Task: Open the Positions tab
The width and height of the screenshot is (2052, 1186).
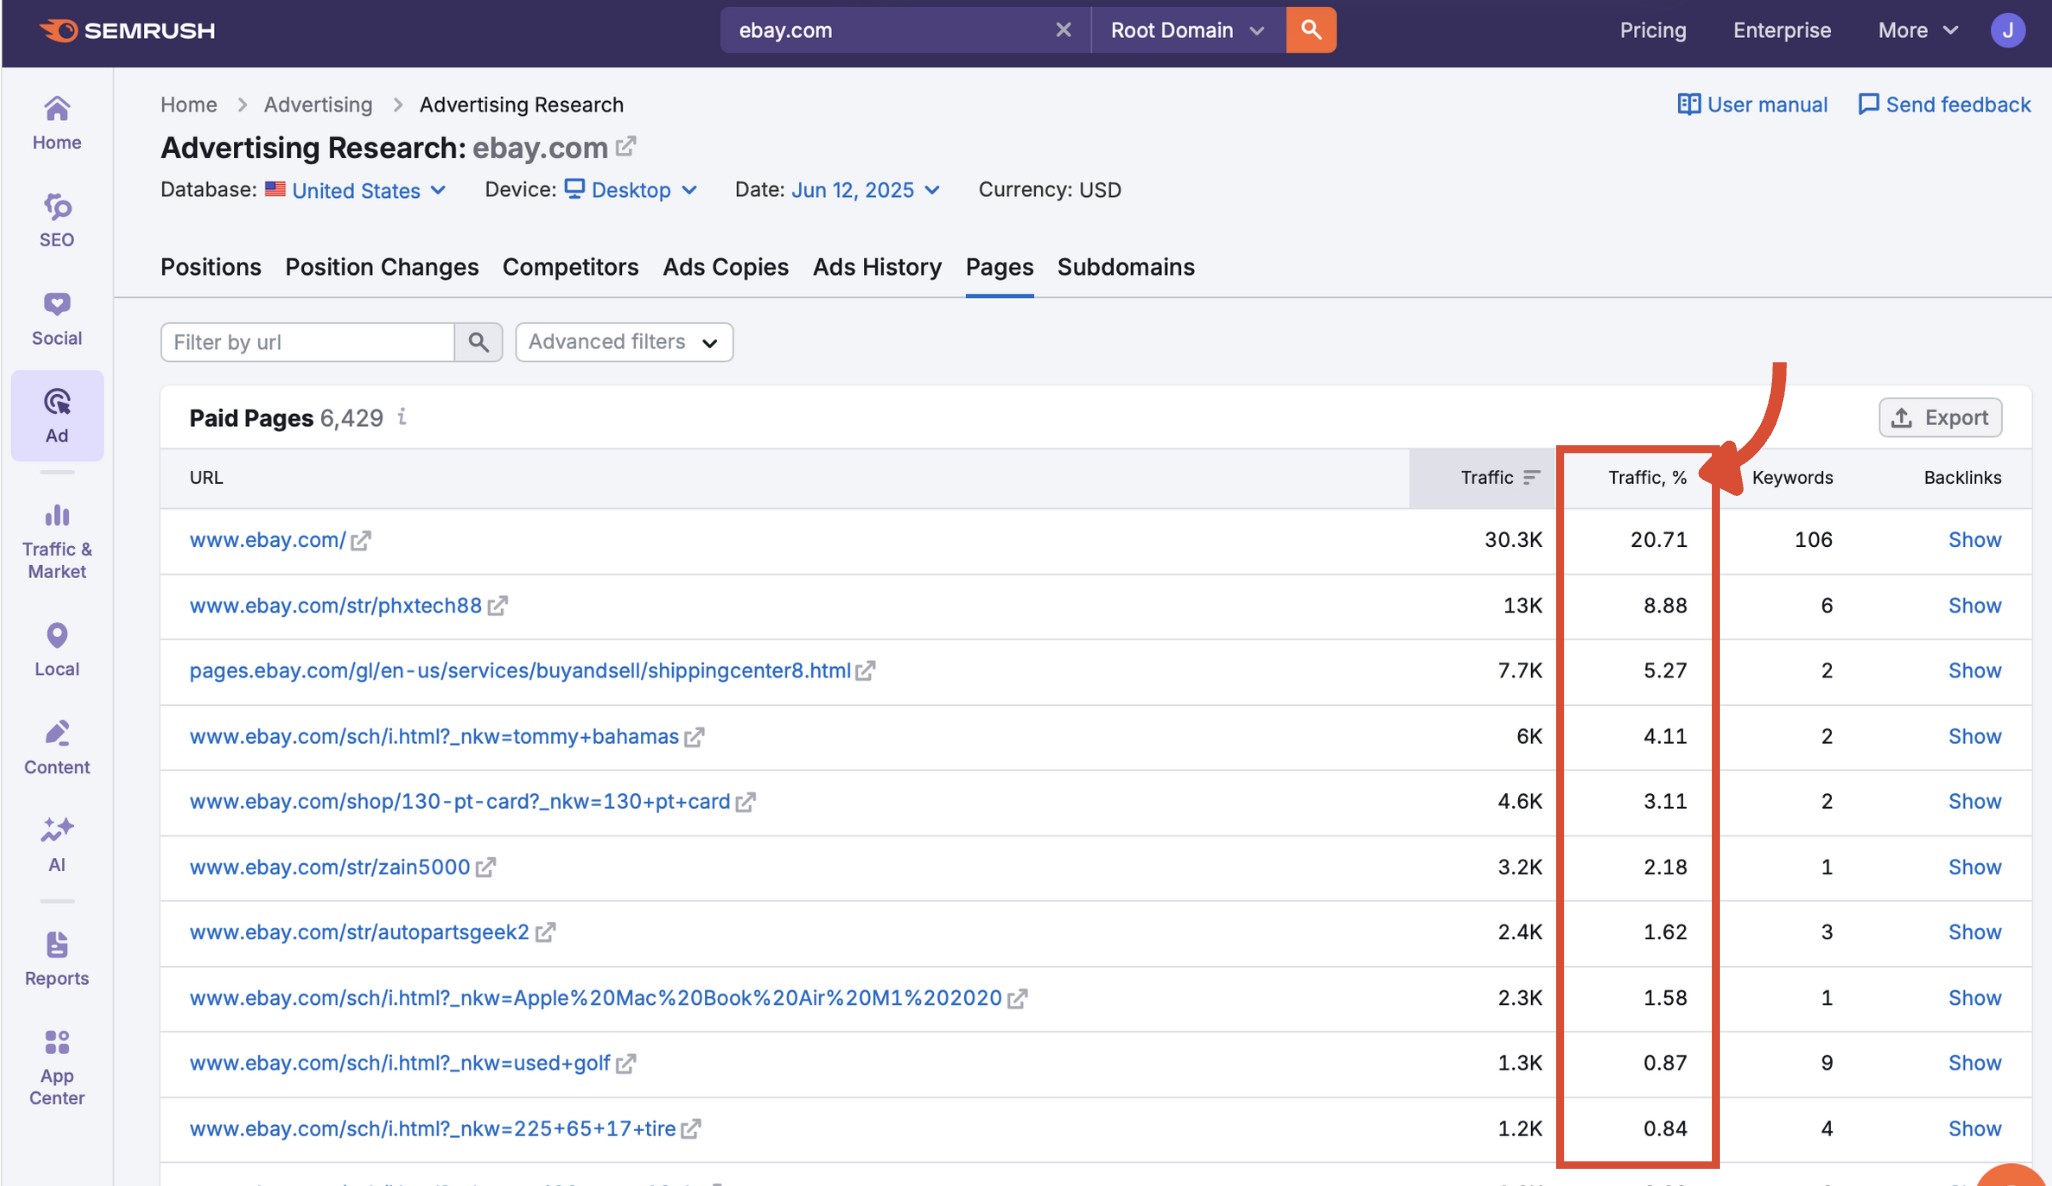Action: tap(210, 267)
